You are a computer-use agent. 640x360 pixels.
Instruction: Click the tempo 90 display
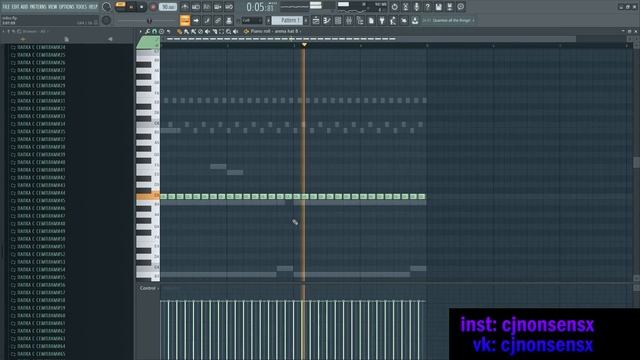point(168,7)
